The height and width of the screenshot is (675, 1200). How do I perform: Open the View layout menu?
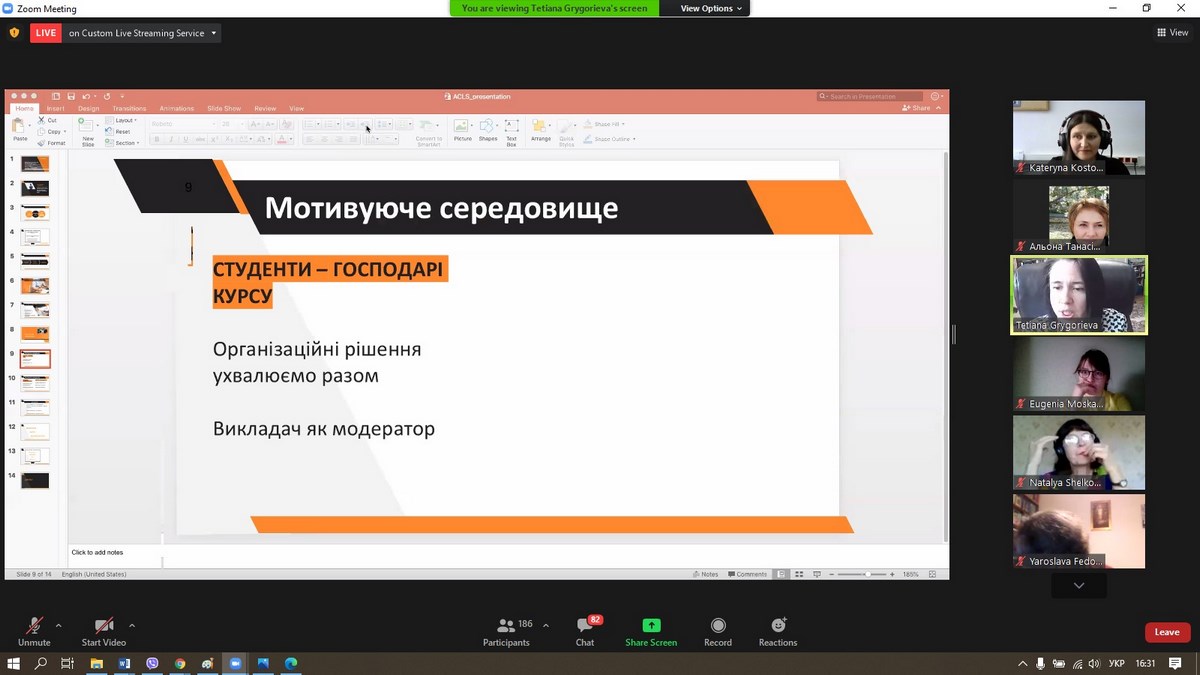point(1172,33)
